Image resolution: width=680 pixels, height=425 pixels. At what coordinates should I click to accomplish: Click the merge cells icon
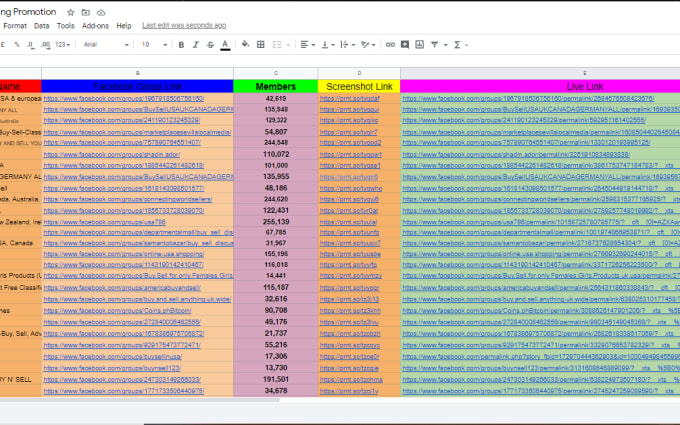click(277, 44)
